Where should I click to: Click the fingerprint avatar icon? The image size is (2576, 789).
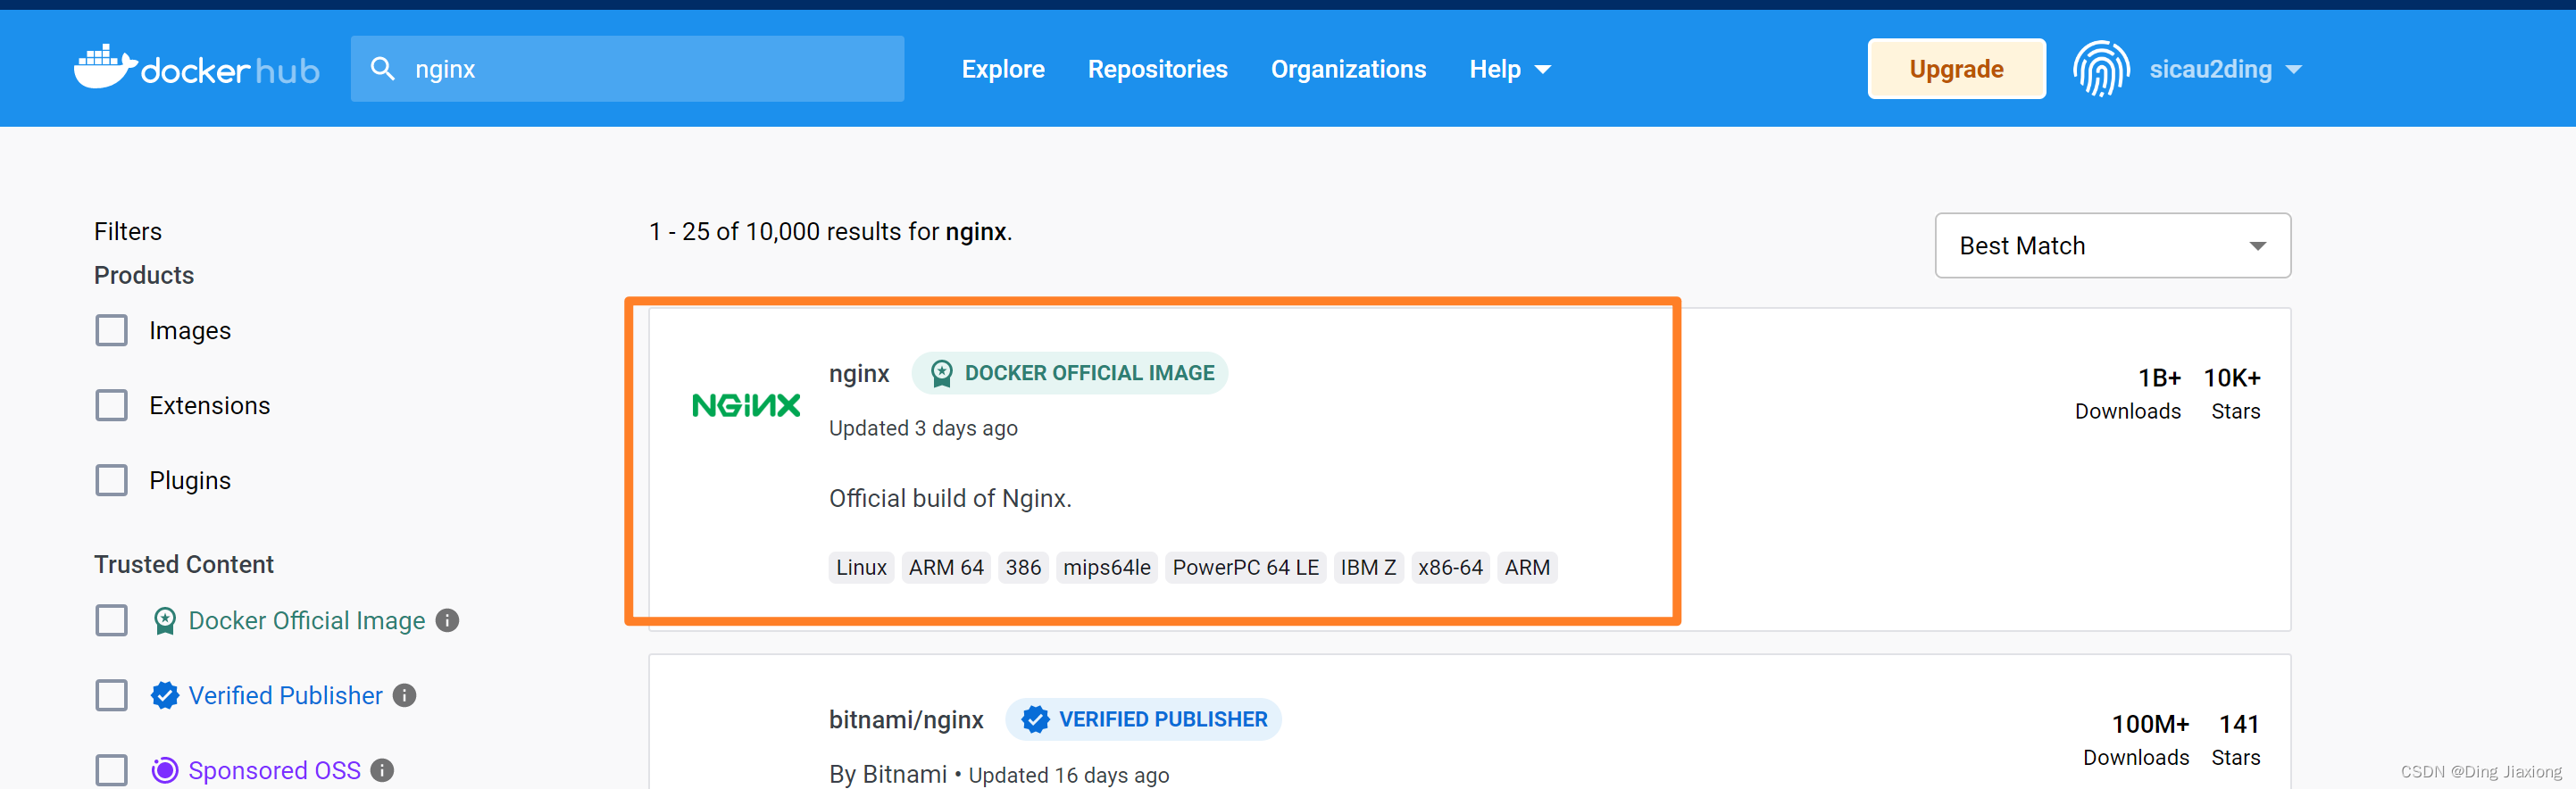pyautogui.click(x=2101, y=68)
